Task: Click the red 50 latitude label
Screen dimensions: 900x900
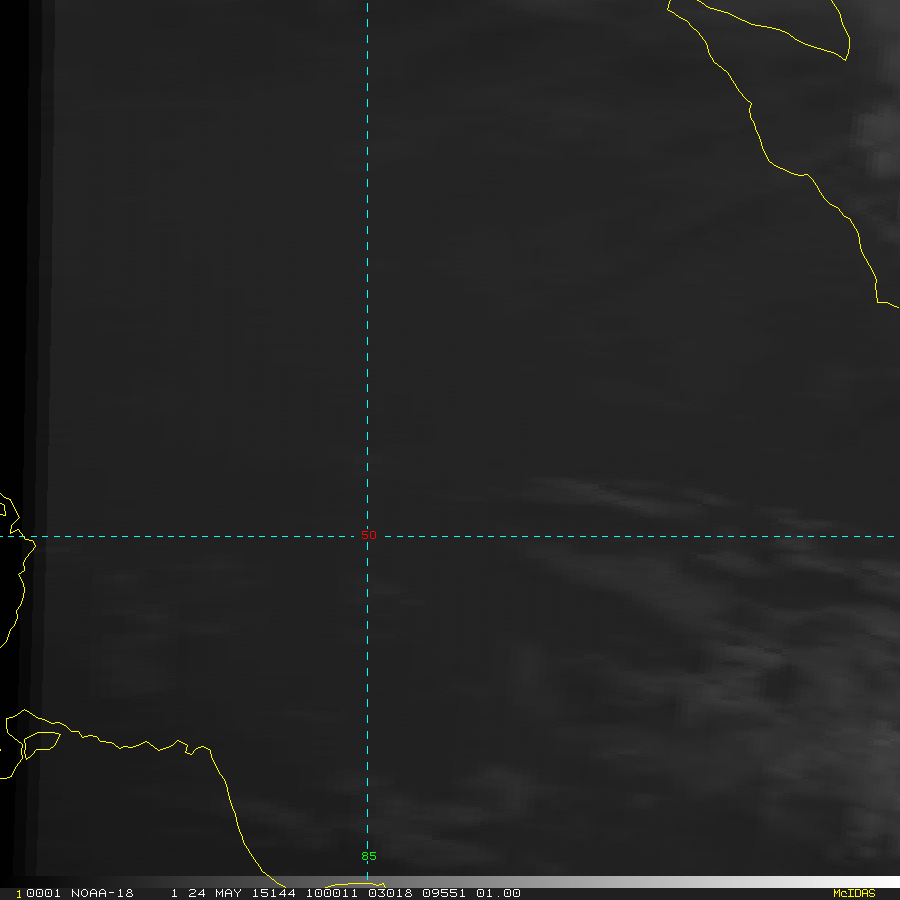Action: click(368, 536)
